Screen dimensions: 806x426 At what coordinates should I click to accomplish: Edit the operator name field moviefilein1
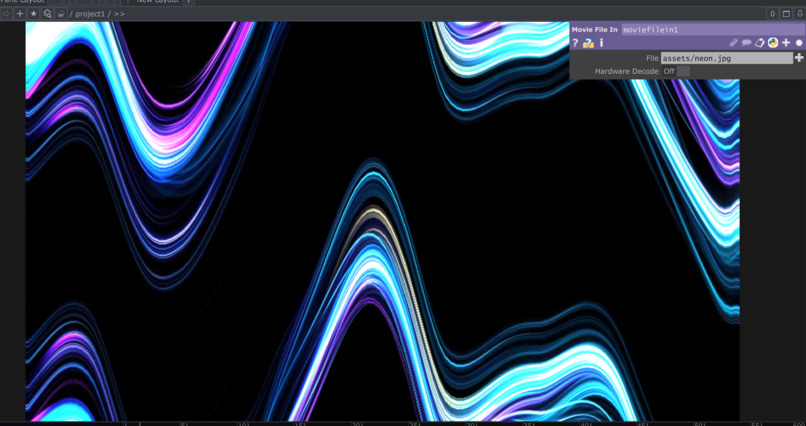[x=713, y=30]
